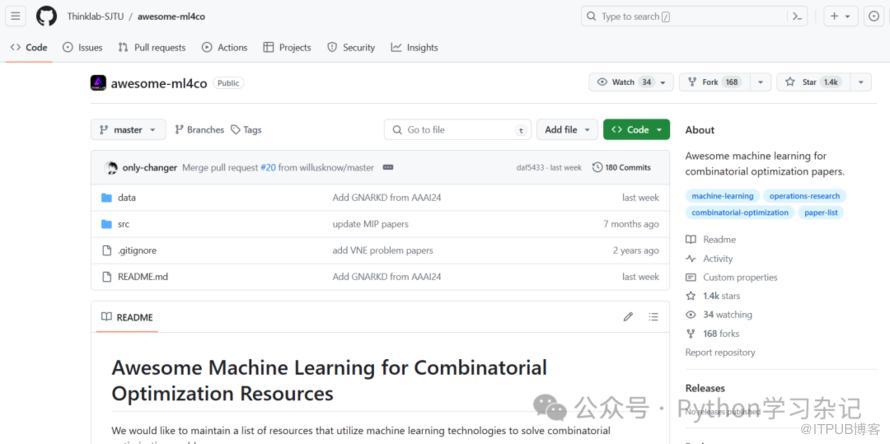This screenshot has width=890, height=444.
Task: Switch to the Insights tab
Action: point(414,47)
